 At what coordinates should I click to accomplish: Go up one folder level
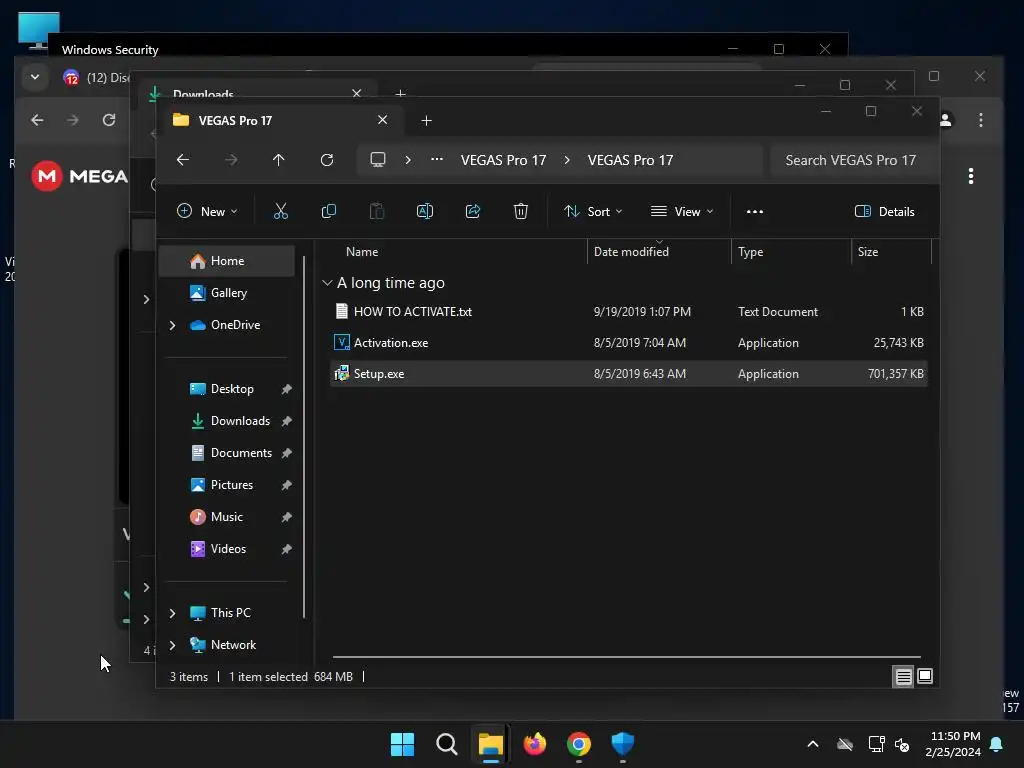coord(279,160)
